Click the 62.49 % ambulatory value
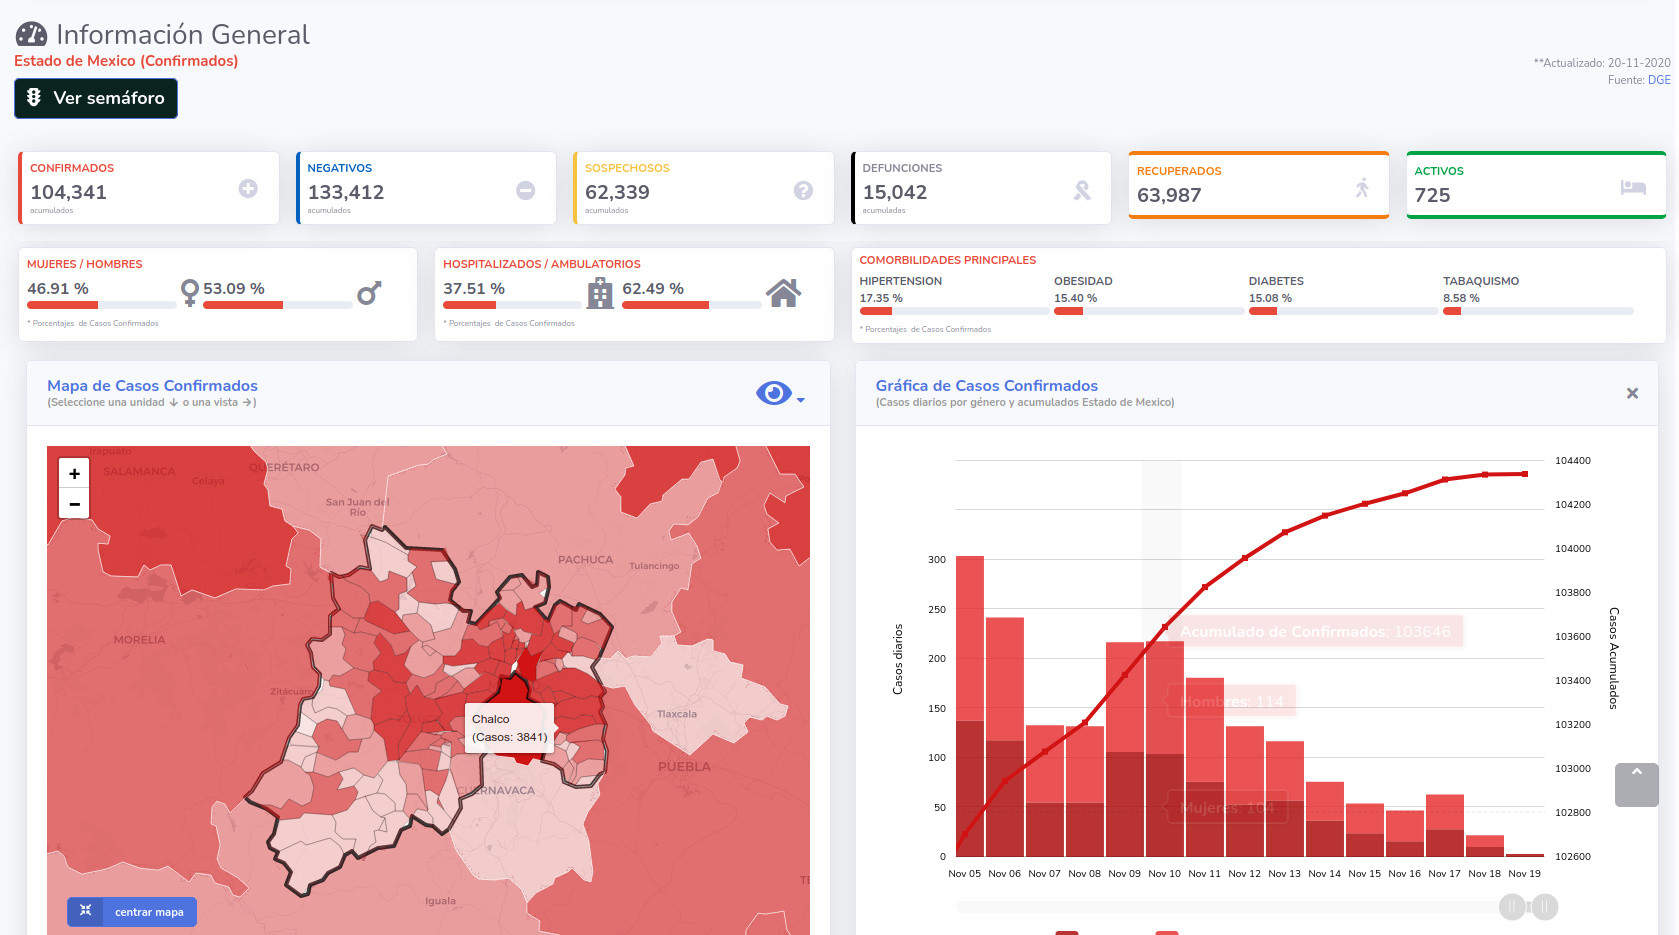1679x935 pixels. coord(653,288)
